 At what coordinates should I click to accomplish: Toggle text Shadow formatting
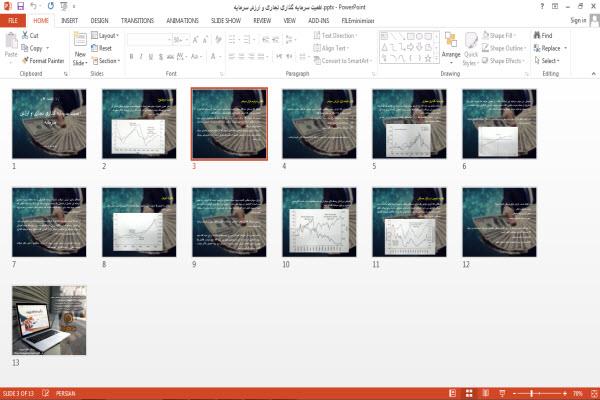point(161,57)
